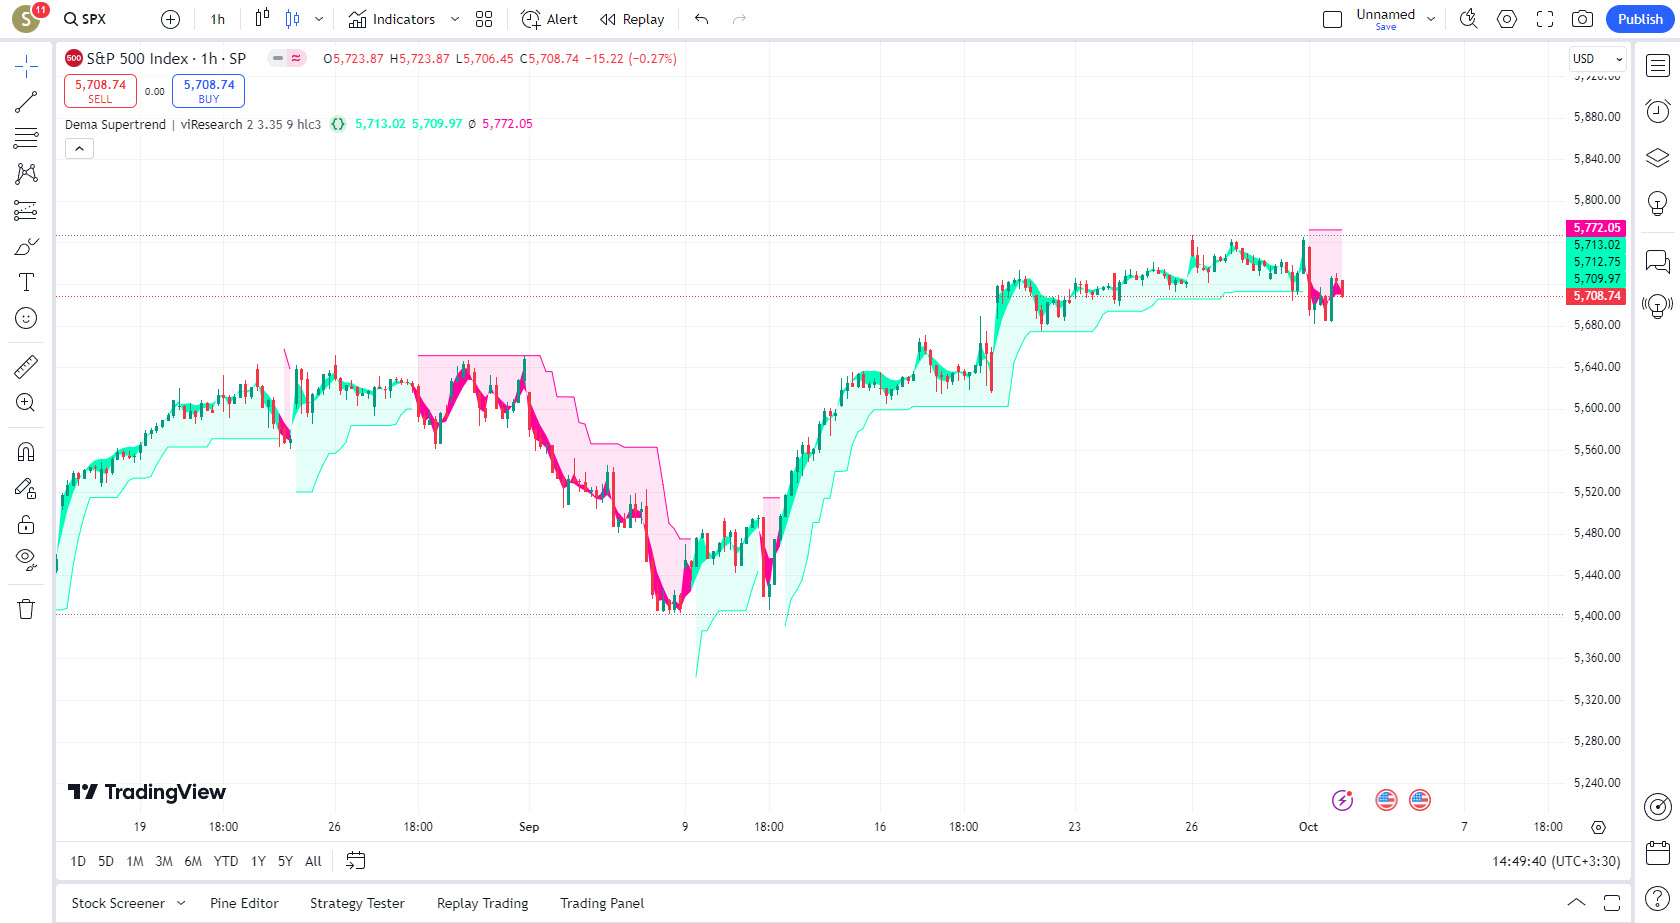Viewport: 1680px width, 923px height.
Task: Expand the Indicators favorites dropdown
Action: coord(455,19)
